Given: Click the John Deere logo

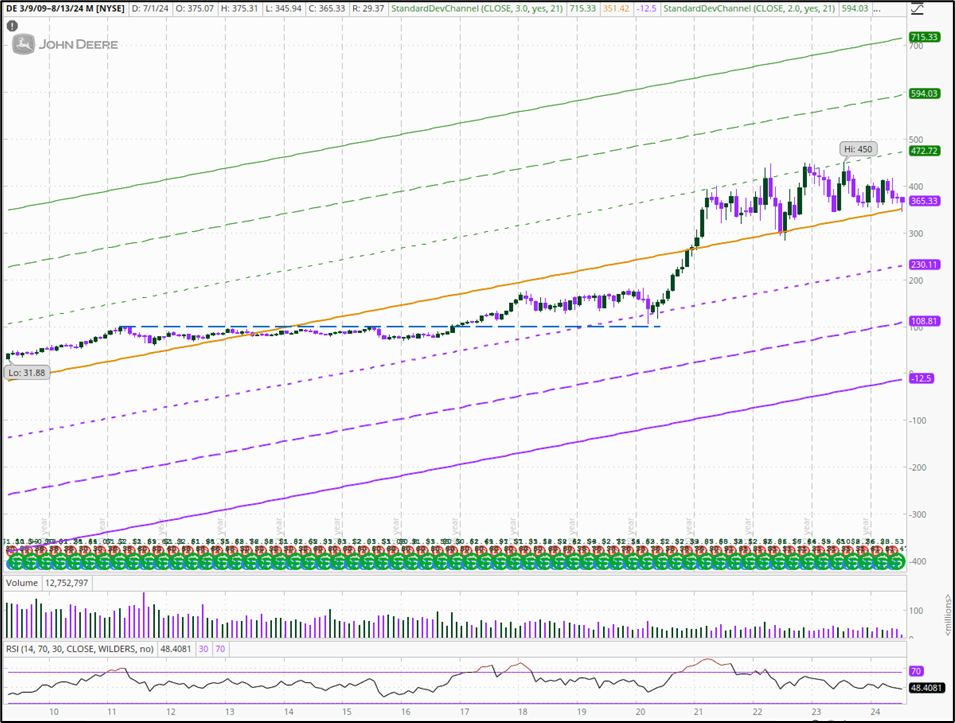Looking at the screenshot, I should click(x=65, y=44).
